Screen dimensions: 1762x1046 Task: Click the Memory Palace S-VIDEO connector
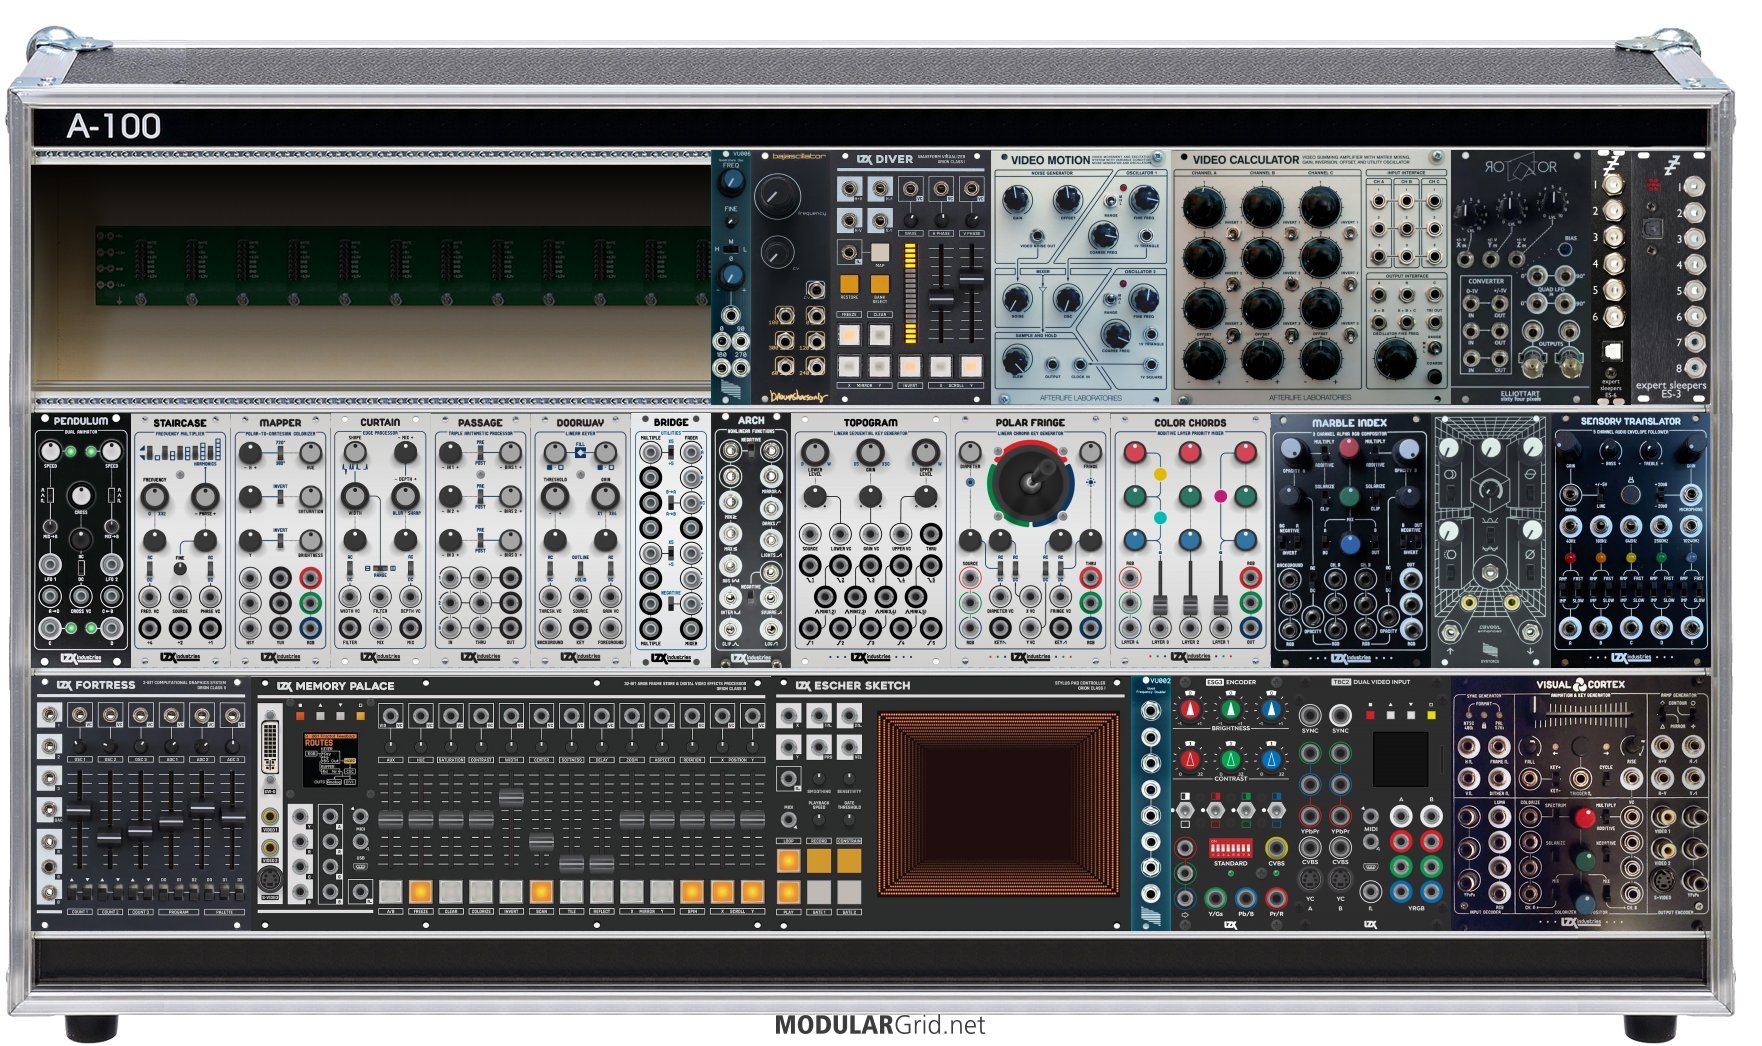click(x=270, y=878)
